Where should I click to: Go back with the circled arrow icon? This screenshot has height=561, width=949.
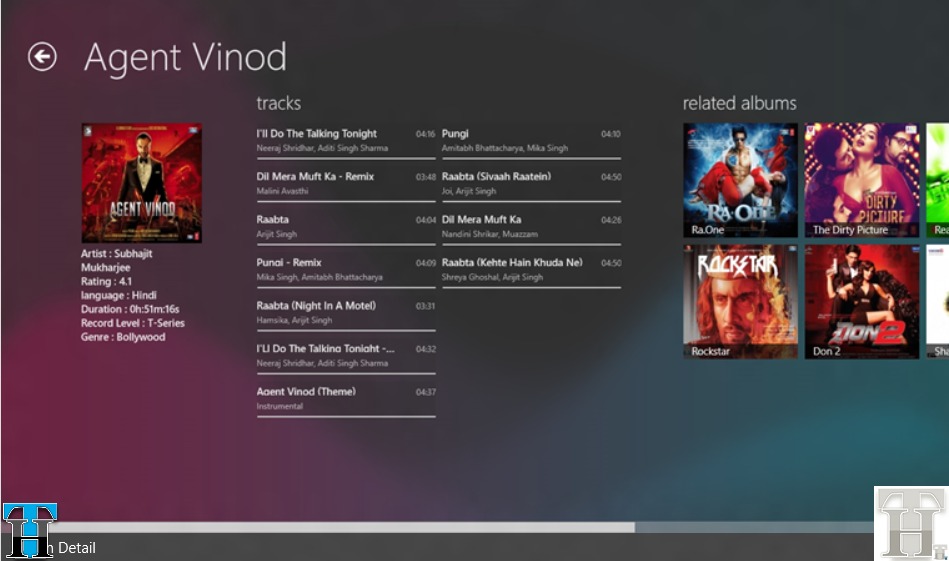click(42, 57)
